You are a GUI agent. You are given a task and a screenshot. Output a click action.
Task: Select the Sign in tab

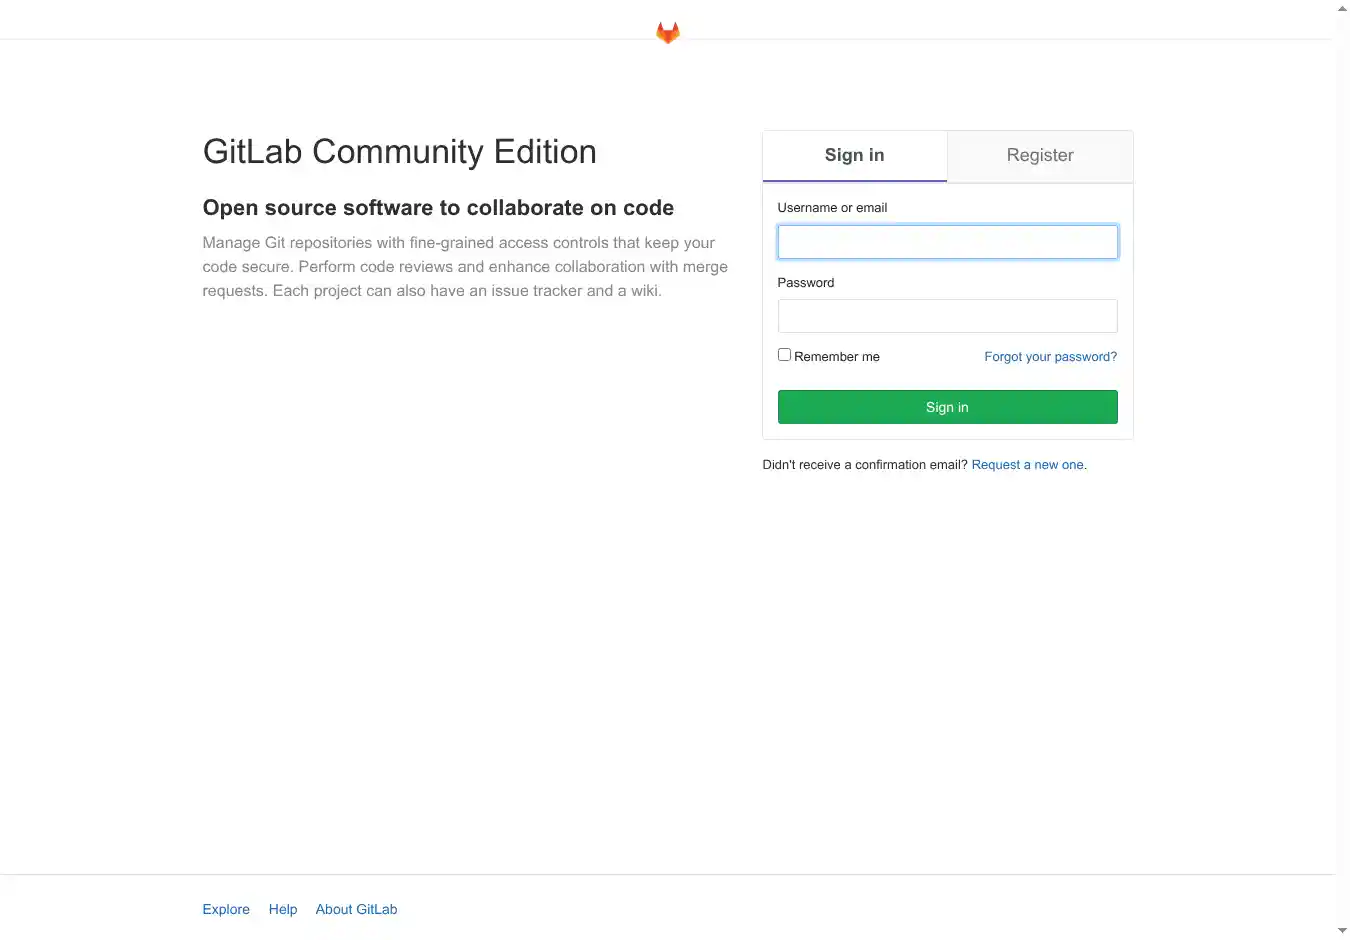click(854, 156)
